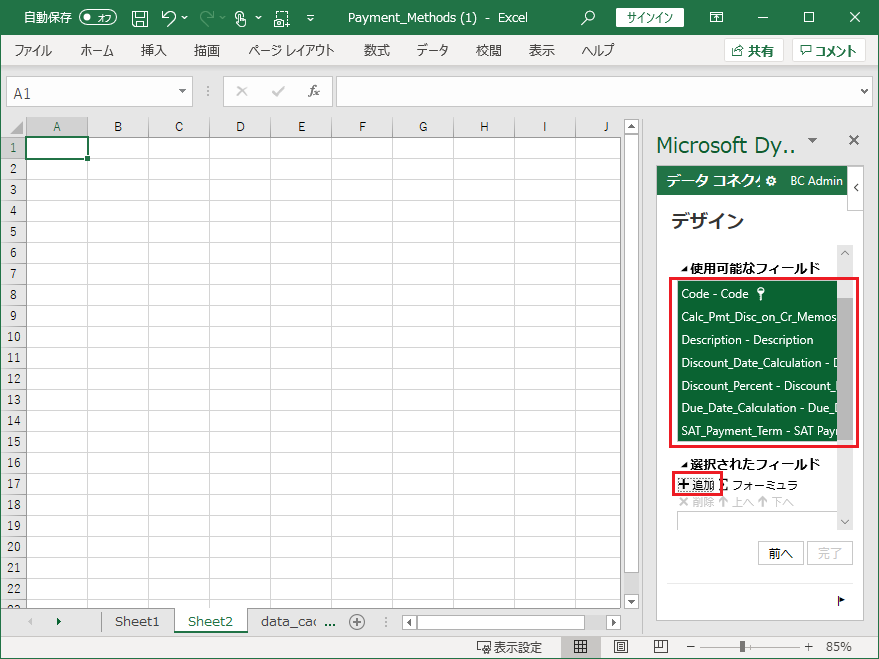Expand the formula bar
This screenshot has width=879, height=659.
pos(864,91)
